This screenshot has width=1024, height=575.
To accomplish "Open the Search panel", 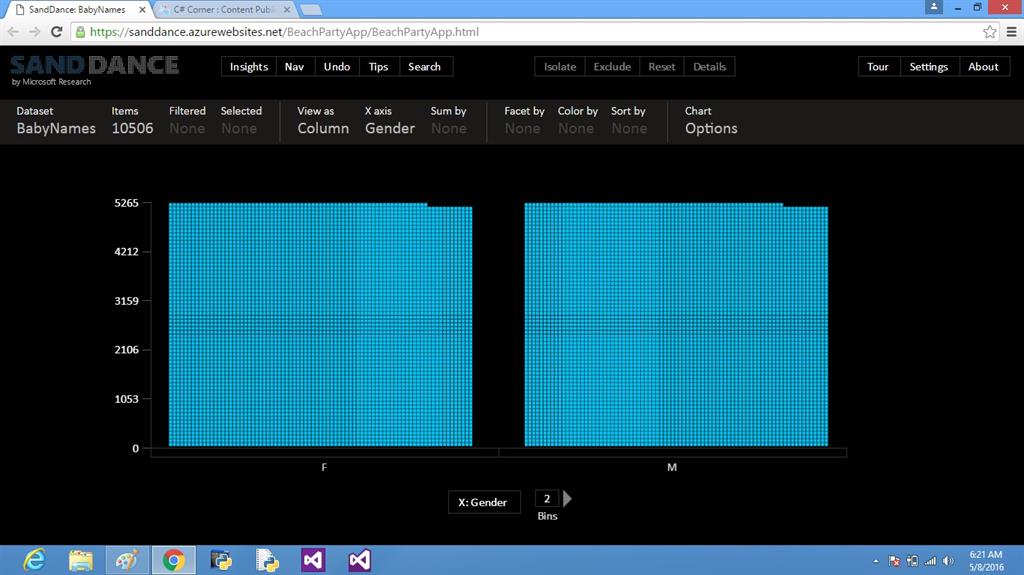I will [x=424, y=67].
